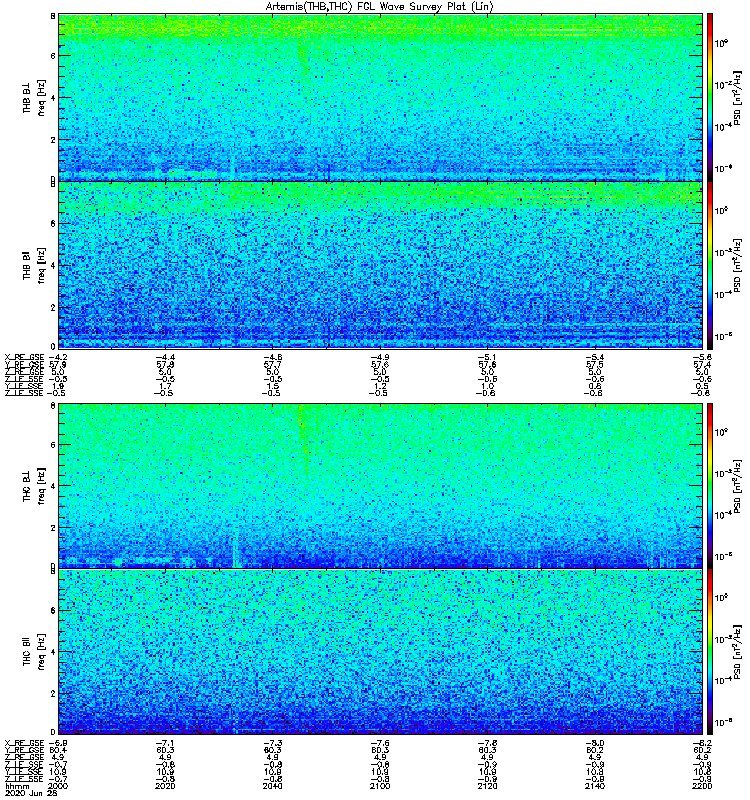
Task: Click the X_RE_GSE row label under the THC panels
Action: click(x=24, y=743)
